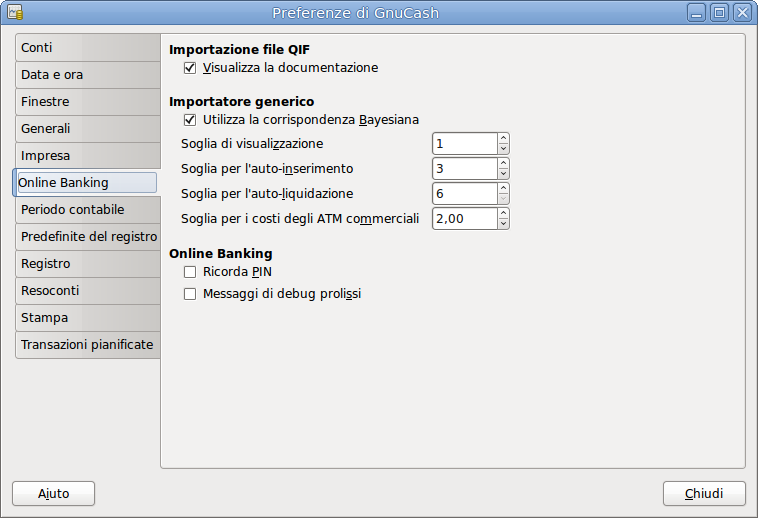The width and height of the screenshot is (758, 518).
Task: Enable the Ricorda PIN option
Action: [190, 272]
